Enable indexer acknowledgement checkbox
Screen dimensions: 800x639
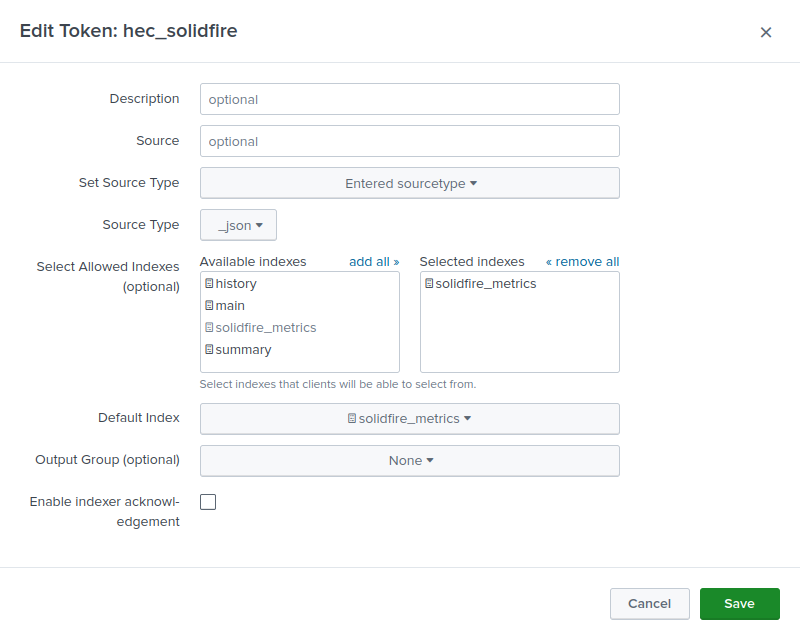208,502
